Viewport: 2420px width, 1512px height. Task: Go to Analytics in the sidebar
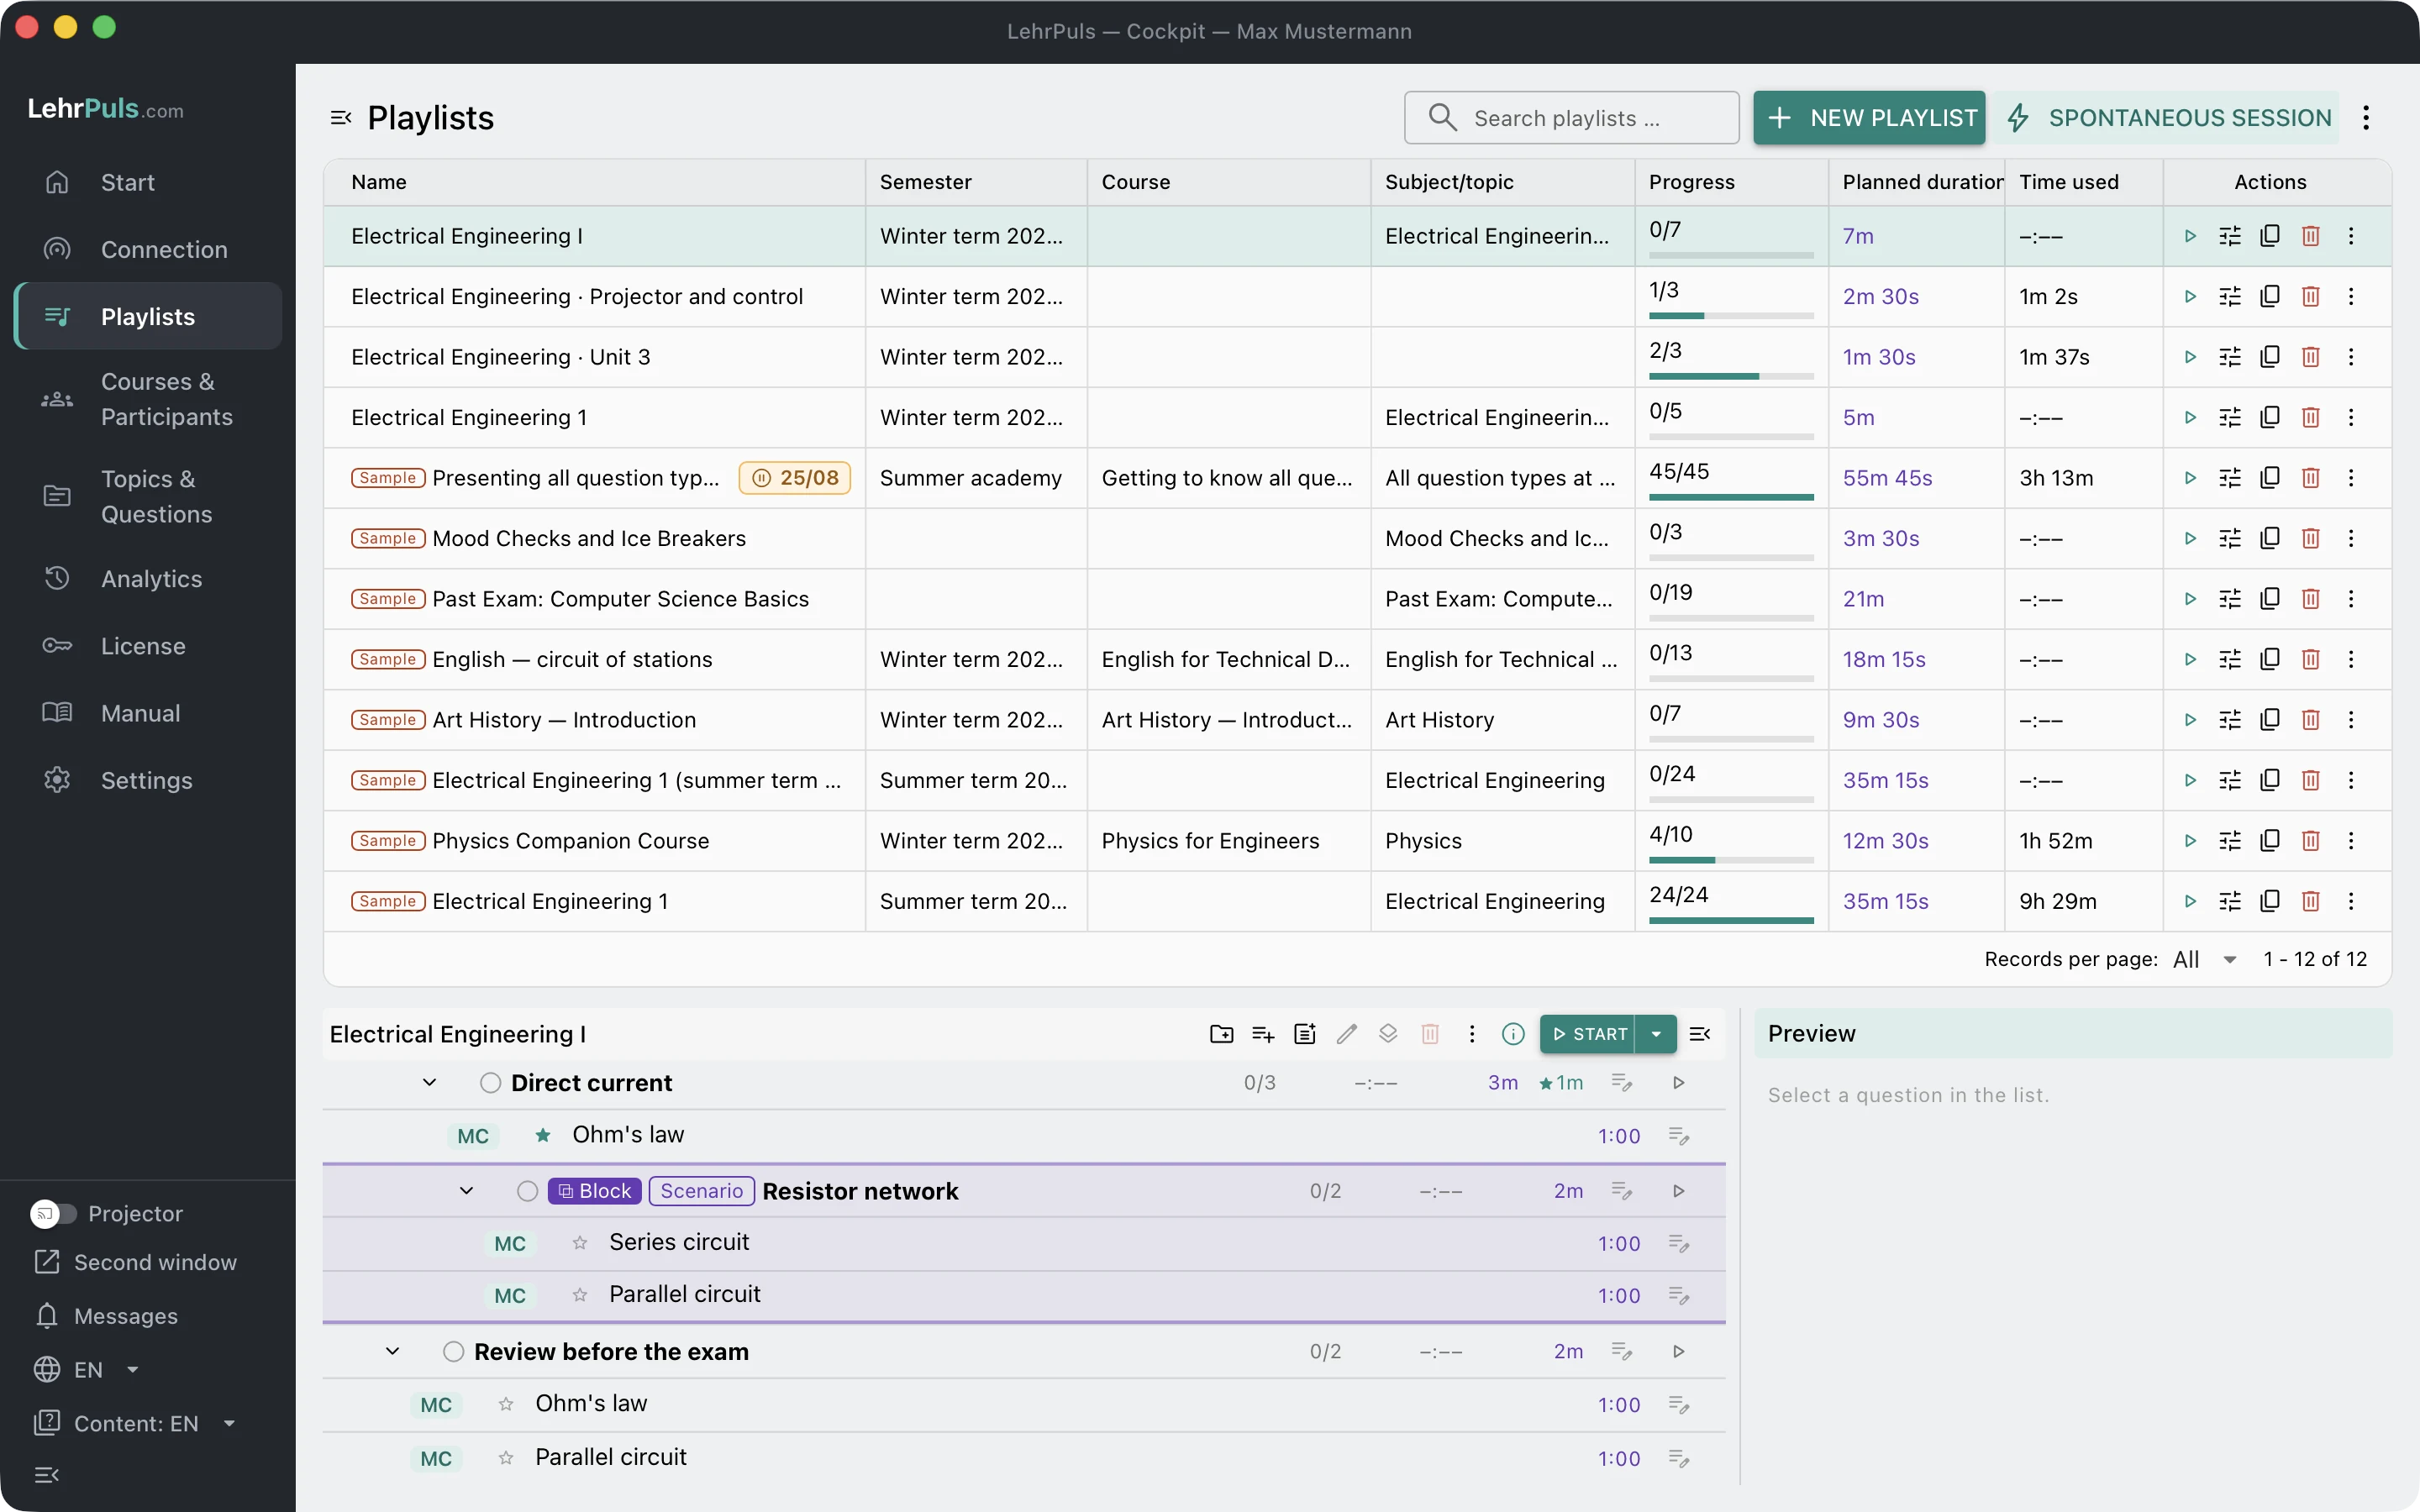148,579
